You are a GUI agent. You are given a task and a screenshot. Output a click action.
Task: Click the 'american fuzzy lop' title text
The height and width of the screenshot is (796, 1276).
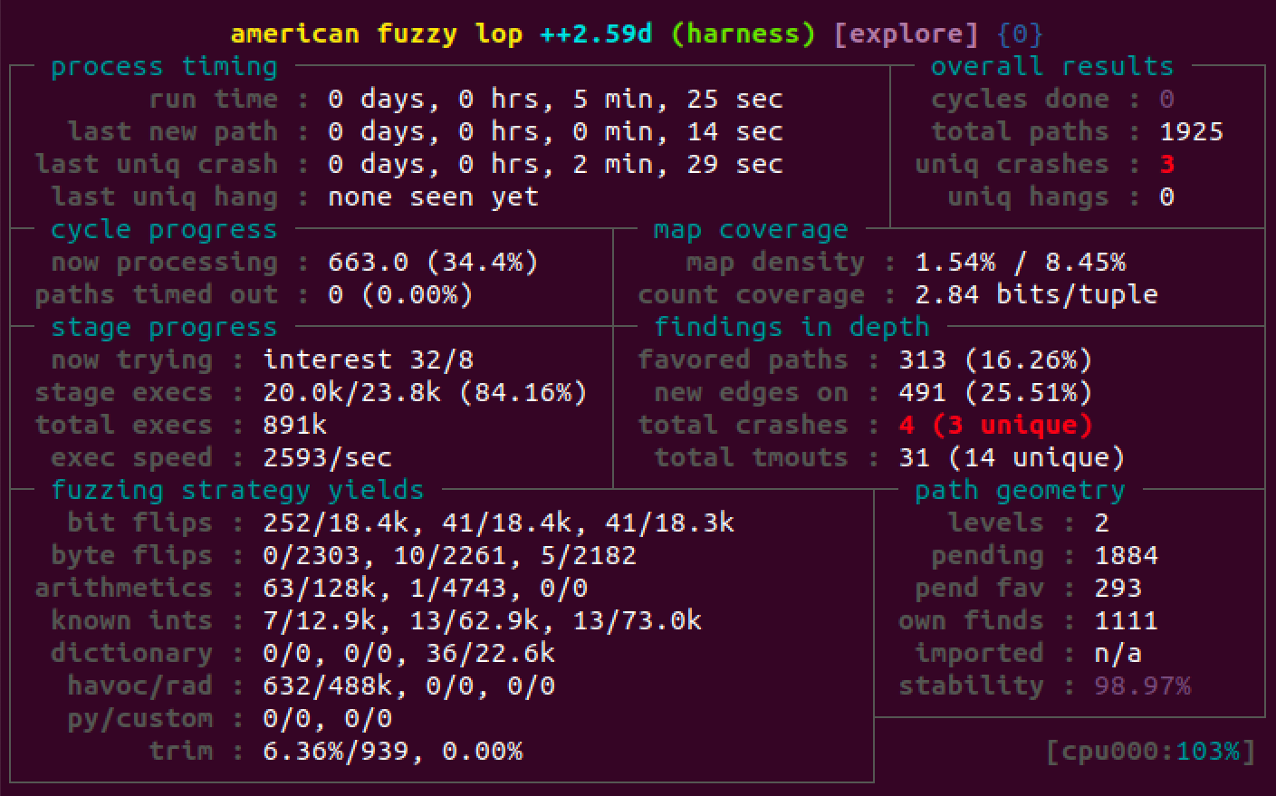pos(376,34)
